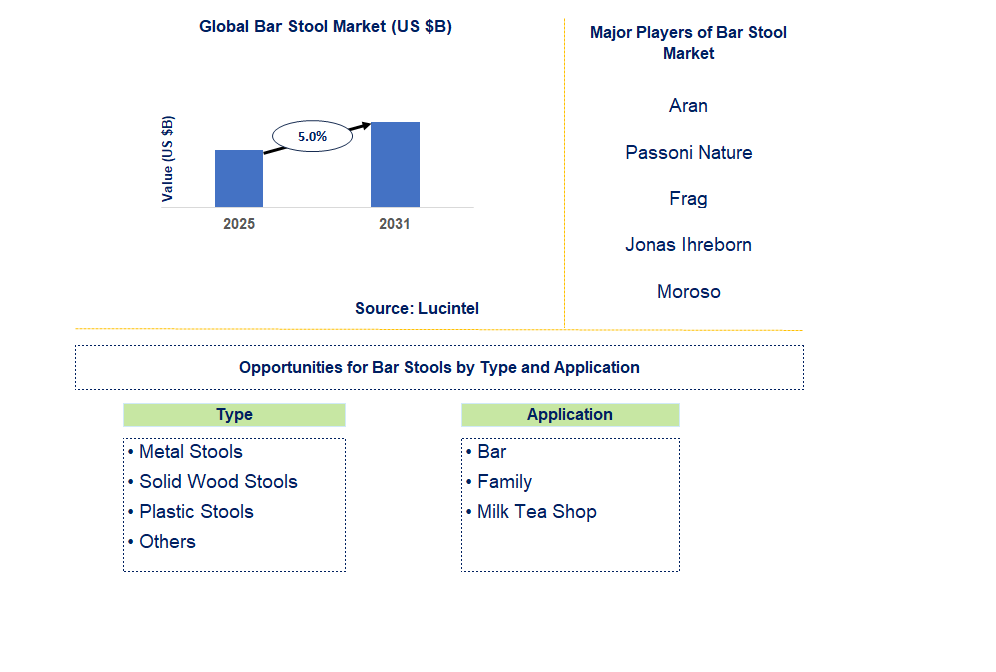The image size is (996, 672).
Task: Select the 'Bar' application item
Action: [x=486, y=452]
